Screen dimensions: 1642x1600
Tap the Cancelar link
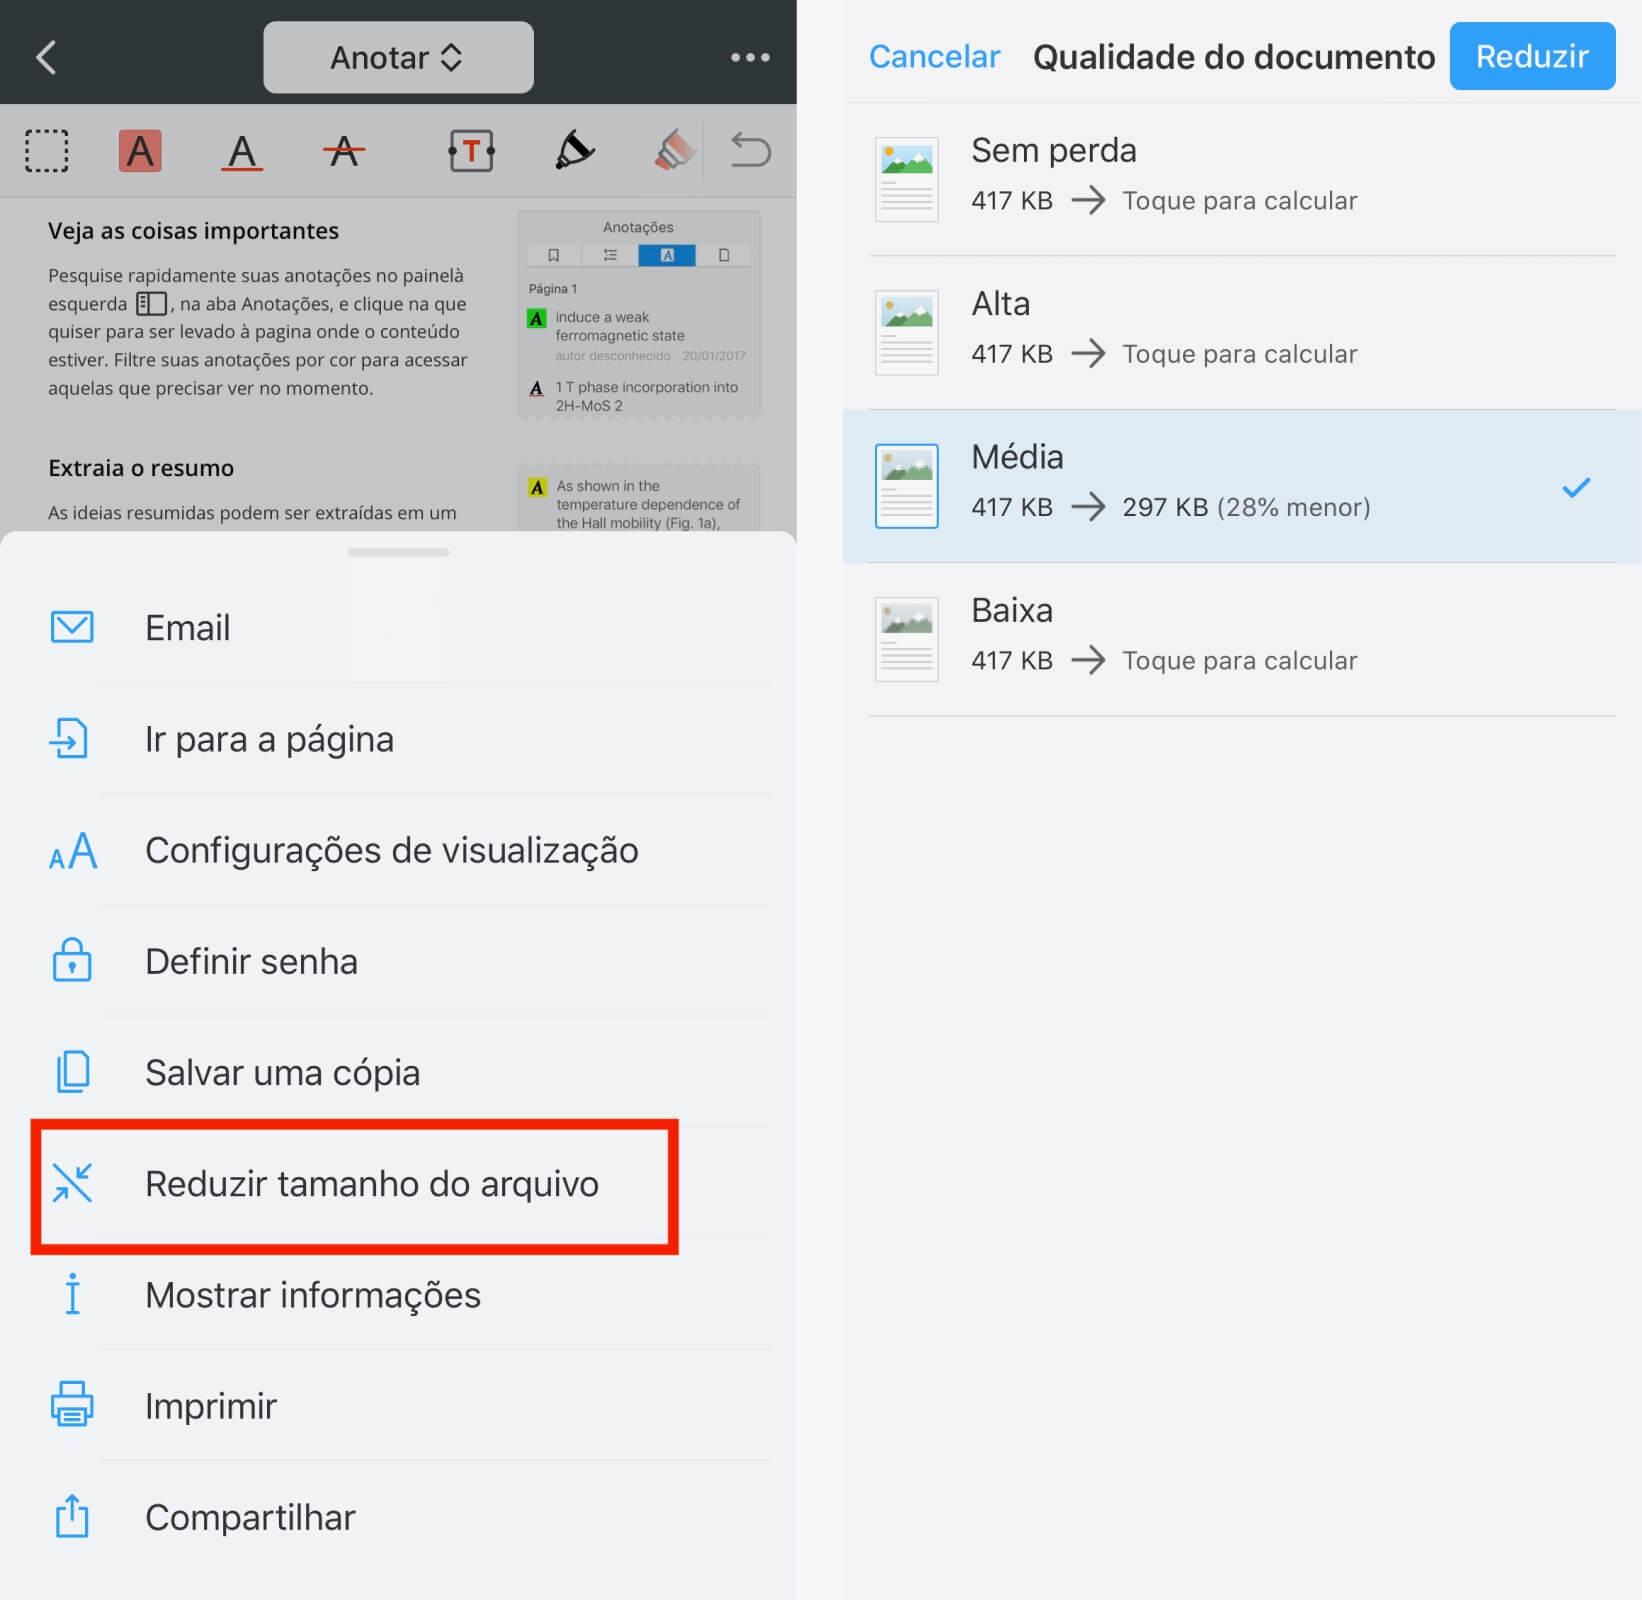click(934, 57)
